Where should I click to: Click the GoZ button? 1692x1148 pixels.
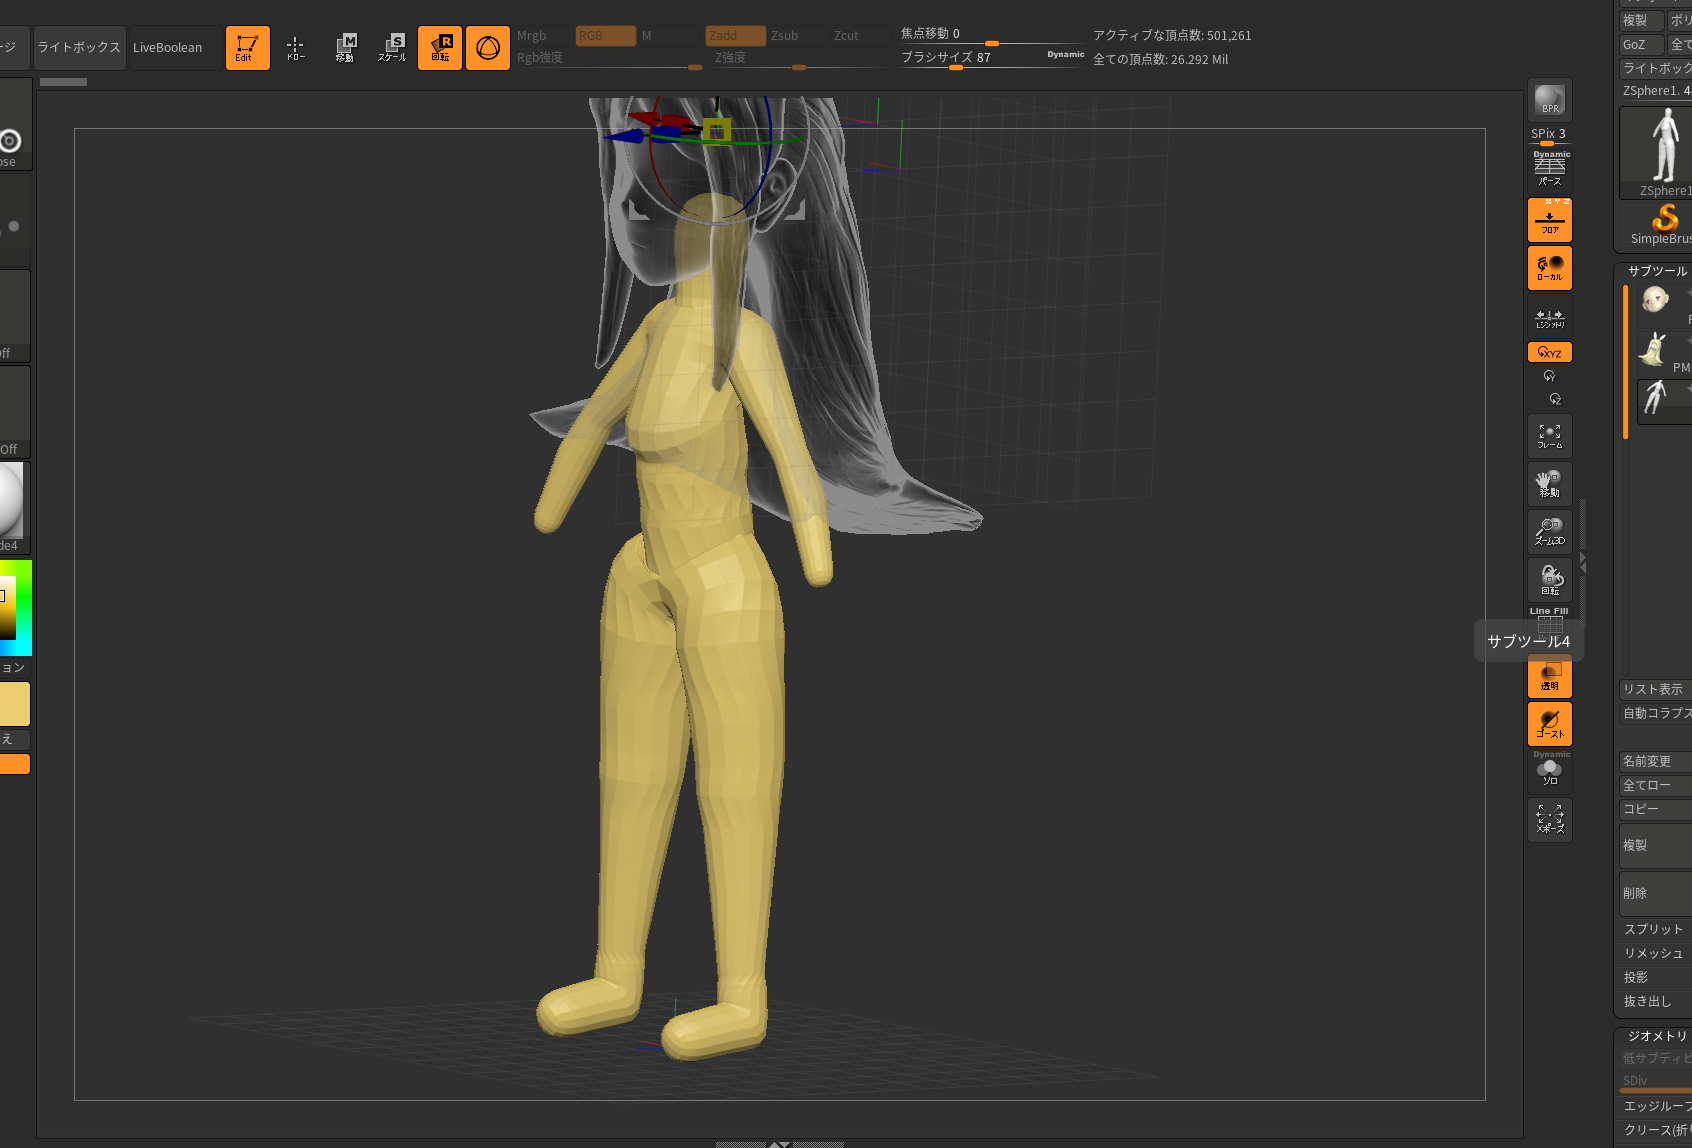(1641, 44)
